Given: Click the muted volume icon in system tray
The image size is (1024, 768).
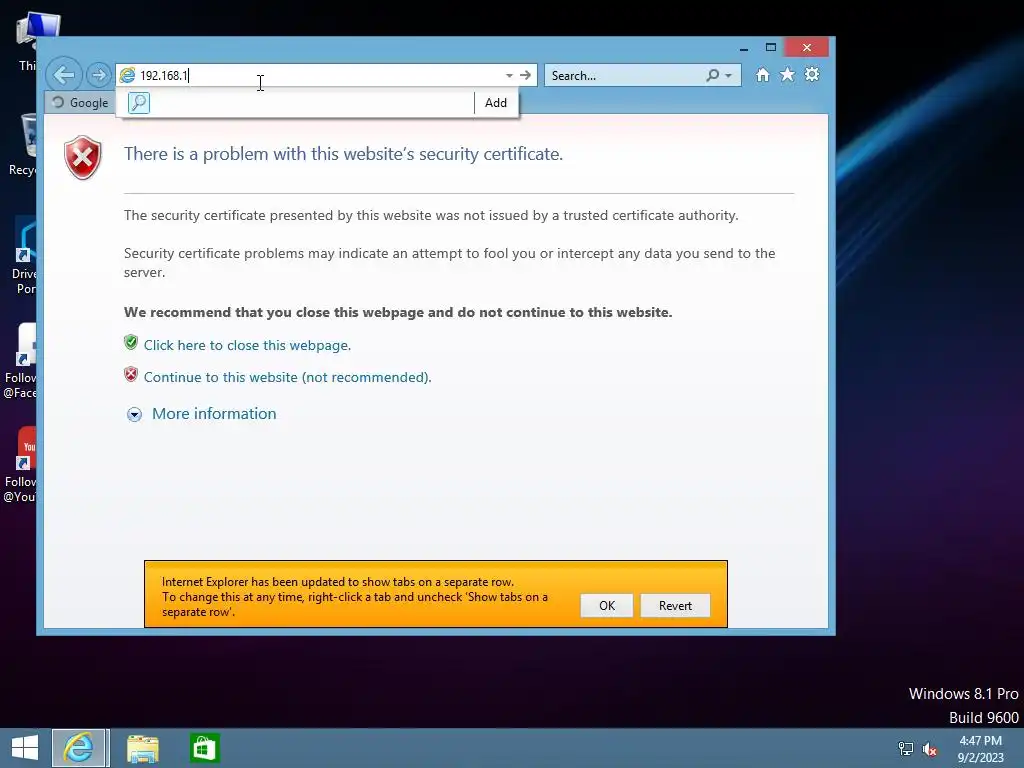Looking at the screenshot, I should (929, 749).
